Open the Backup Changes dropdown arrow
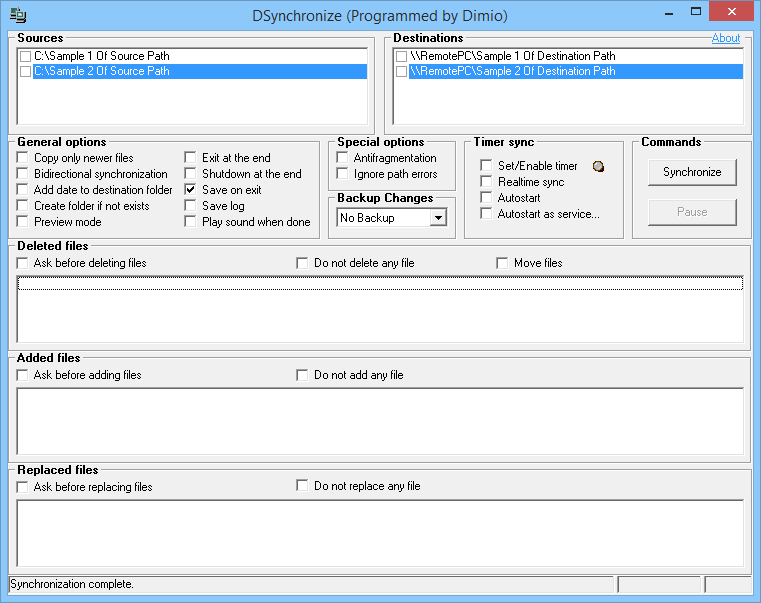 (438, 218)
